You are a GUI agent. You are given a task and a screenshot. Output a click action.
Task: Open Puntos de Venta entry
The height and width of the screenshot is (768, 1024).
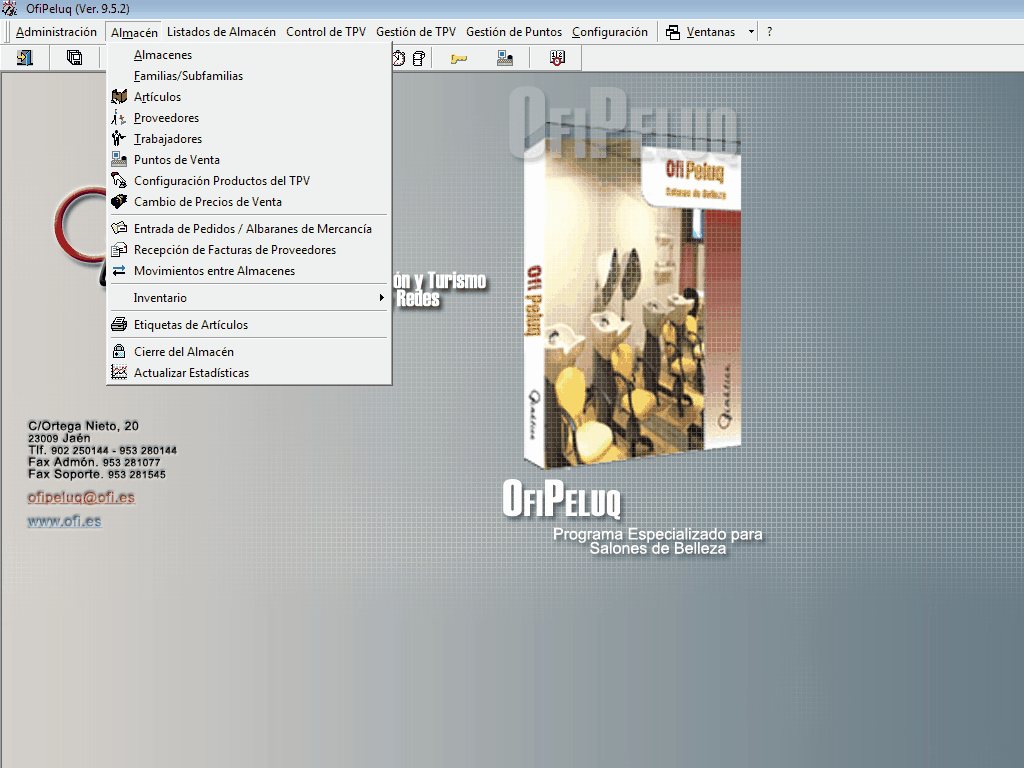pos(249,159)
